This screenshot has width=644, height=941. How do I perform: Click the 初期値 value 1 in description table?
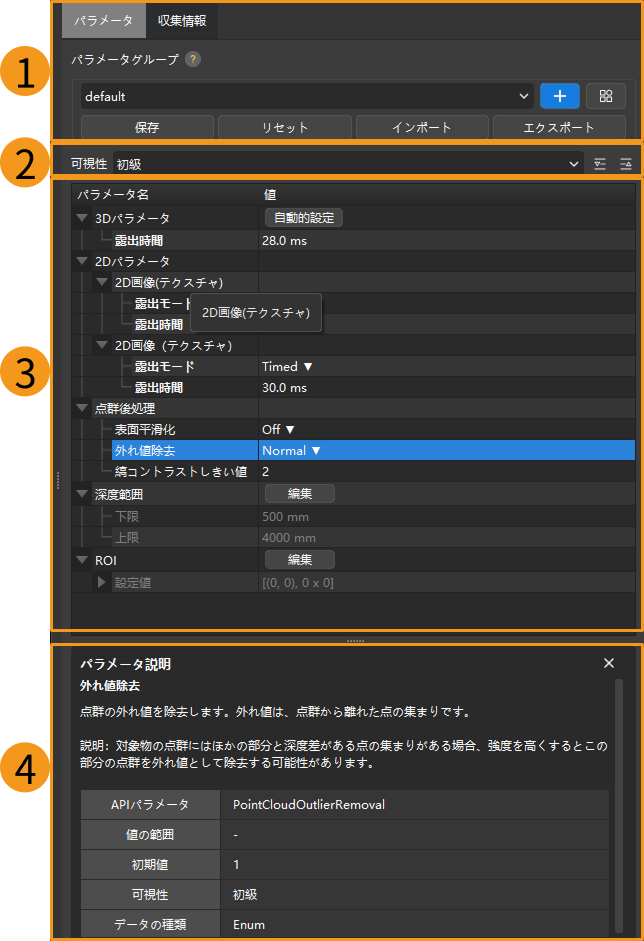(236, 865)
